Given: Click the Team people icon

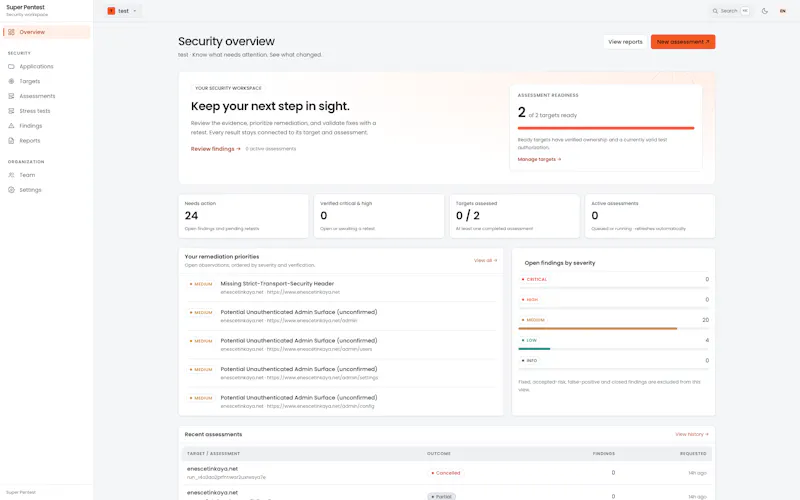Looking at the screenshot, I should (11, 175).
